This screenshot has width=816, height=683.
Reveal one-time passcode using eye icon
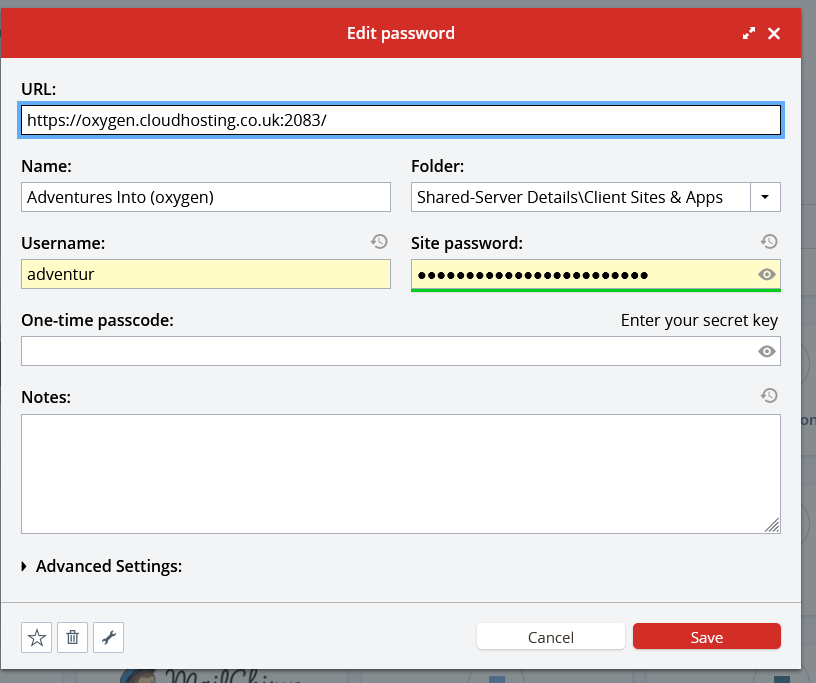tap(767, 351)
